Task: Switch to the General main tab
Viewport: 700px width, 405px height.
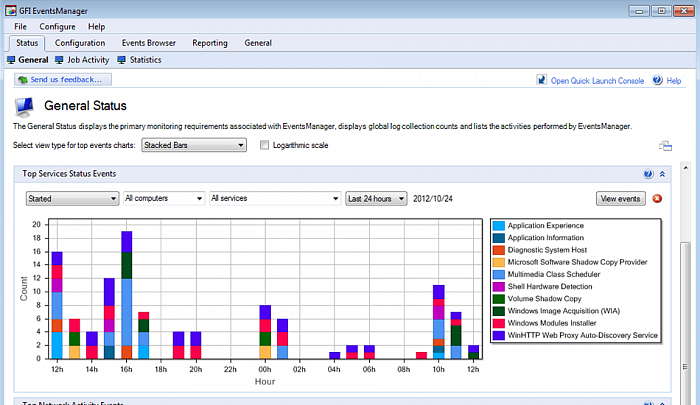Action: coord(258,43)
